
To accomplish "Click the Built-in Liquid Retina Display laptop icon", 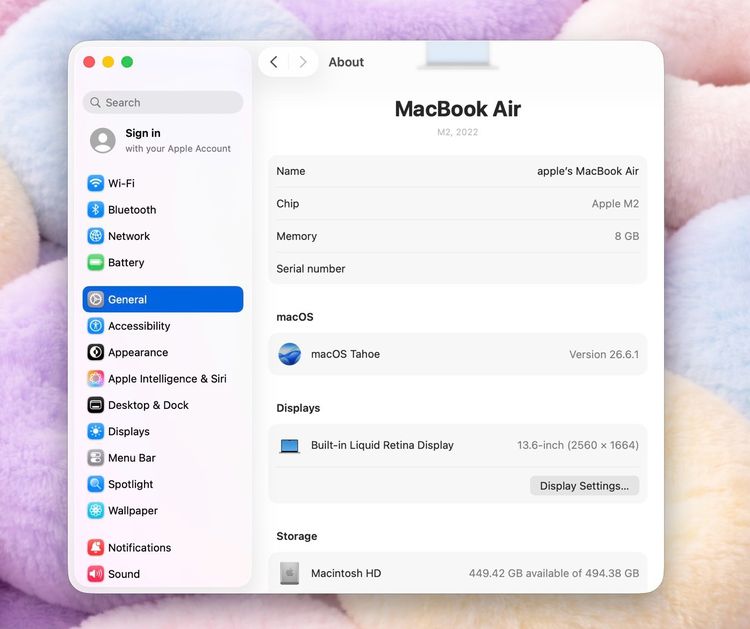I will [289, 446].
